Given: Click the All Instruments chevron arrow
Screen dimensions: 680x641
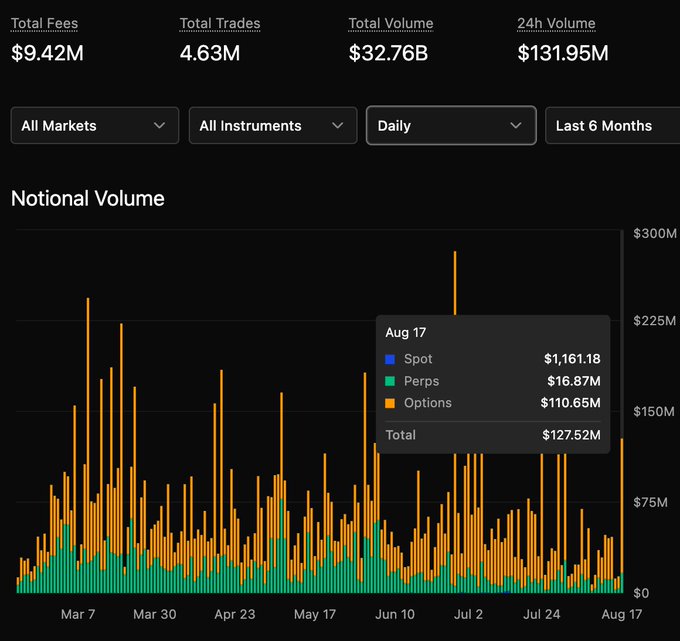Looking at the screenshot, I should click(338, 126).
